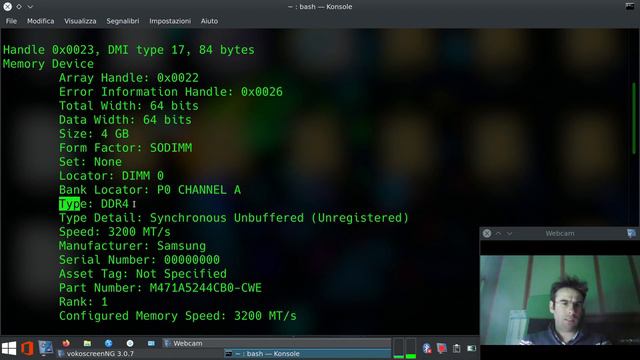This screenshot has height=360, width=640.
Task: Click 'Error Information Handle: 0x0026' text
Action: 171,91
